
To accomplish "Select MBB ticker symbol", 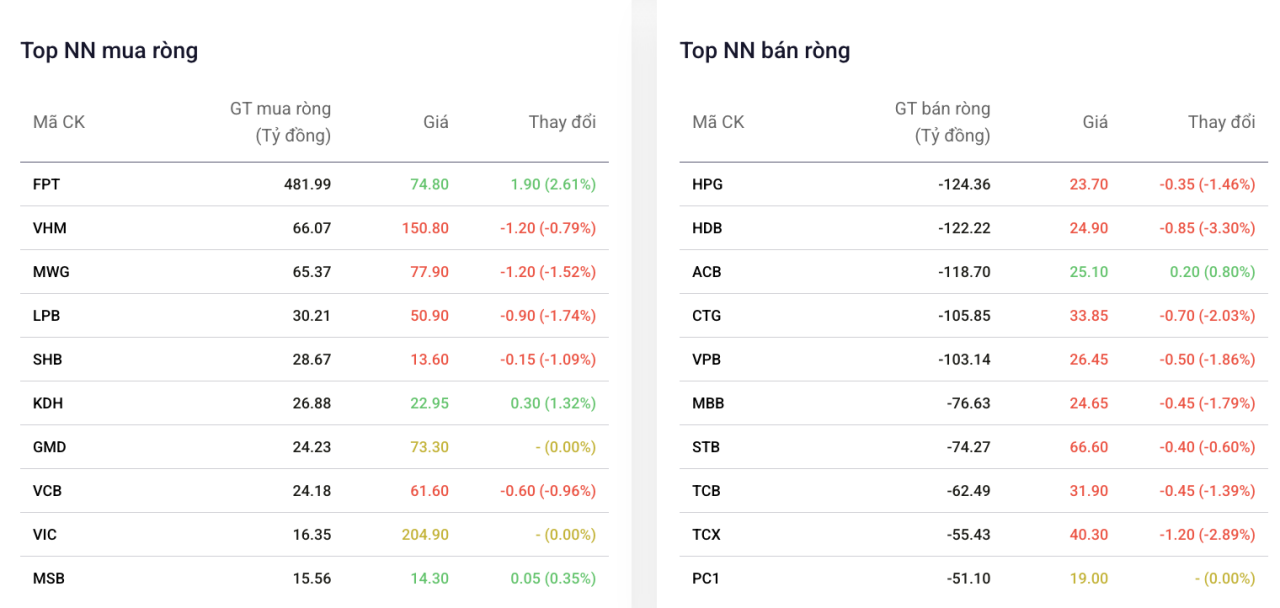I will tap(708, 403).
